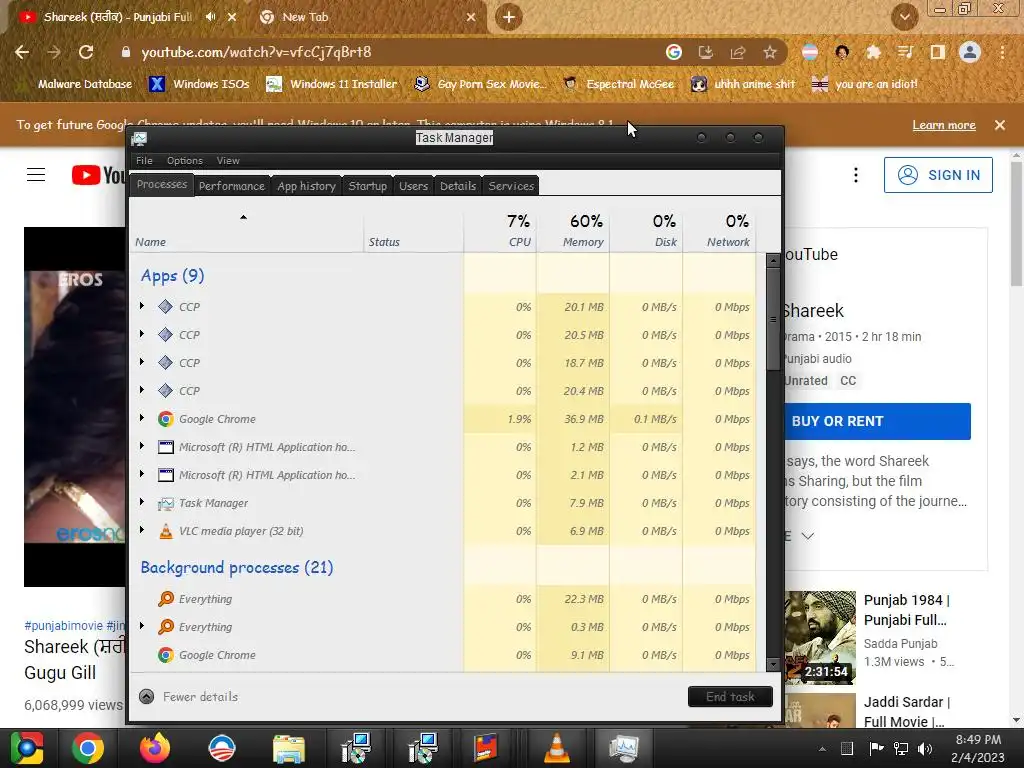
Task: Click YouTube SIGN IN button
Action: pos(938,175)
